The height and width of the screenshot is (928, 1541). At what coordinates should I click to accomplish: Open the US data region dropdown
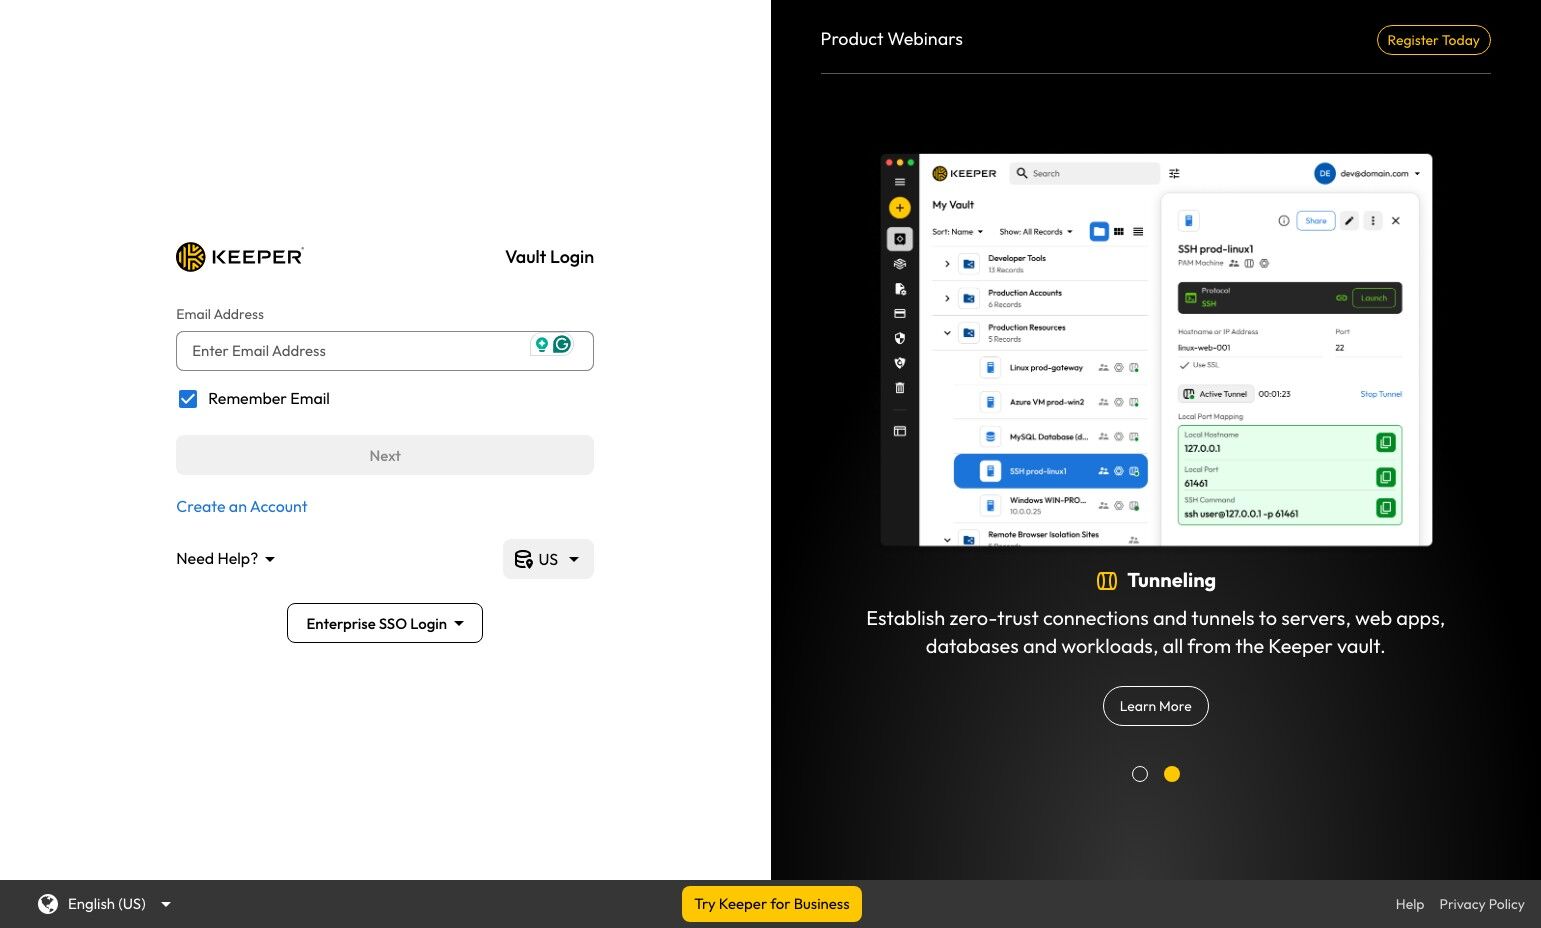click(x=548, y=559)
